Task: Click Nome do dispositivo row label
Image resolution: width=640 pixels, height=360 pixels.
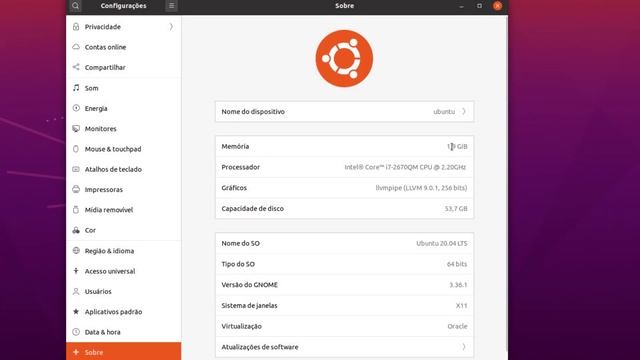Action: (253, 111)
